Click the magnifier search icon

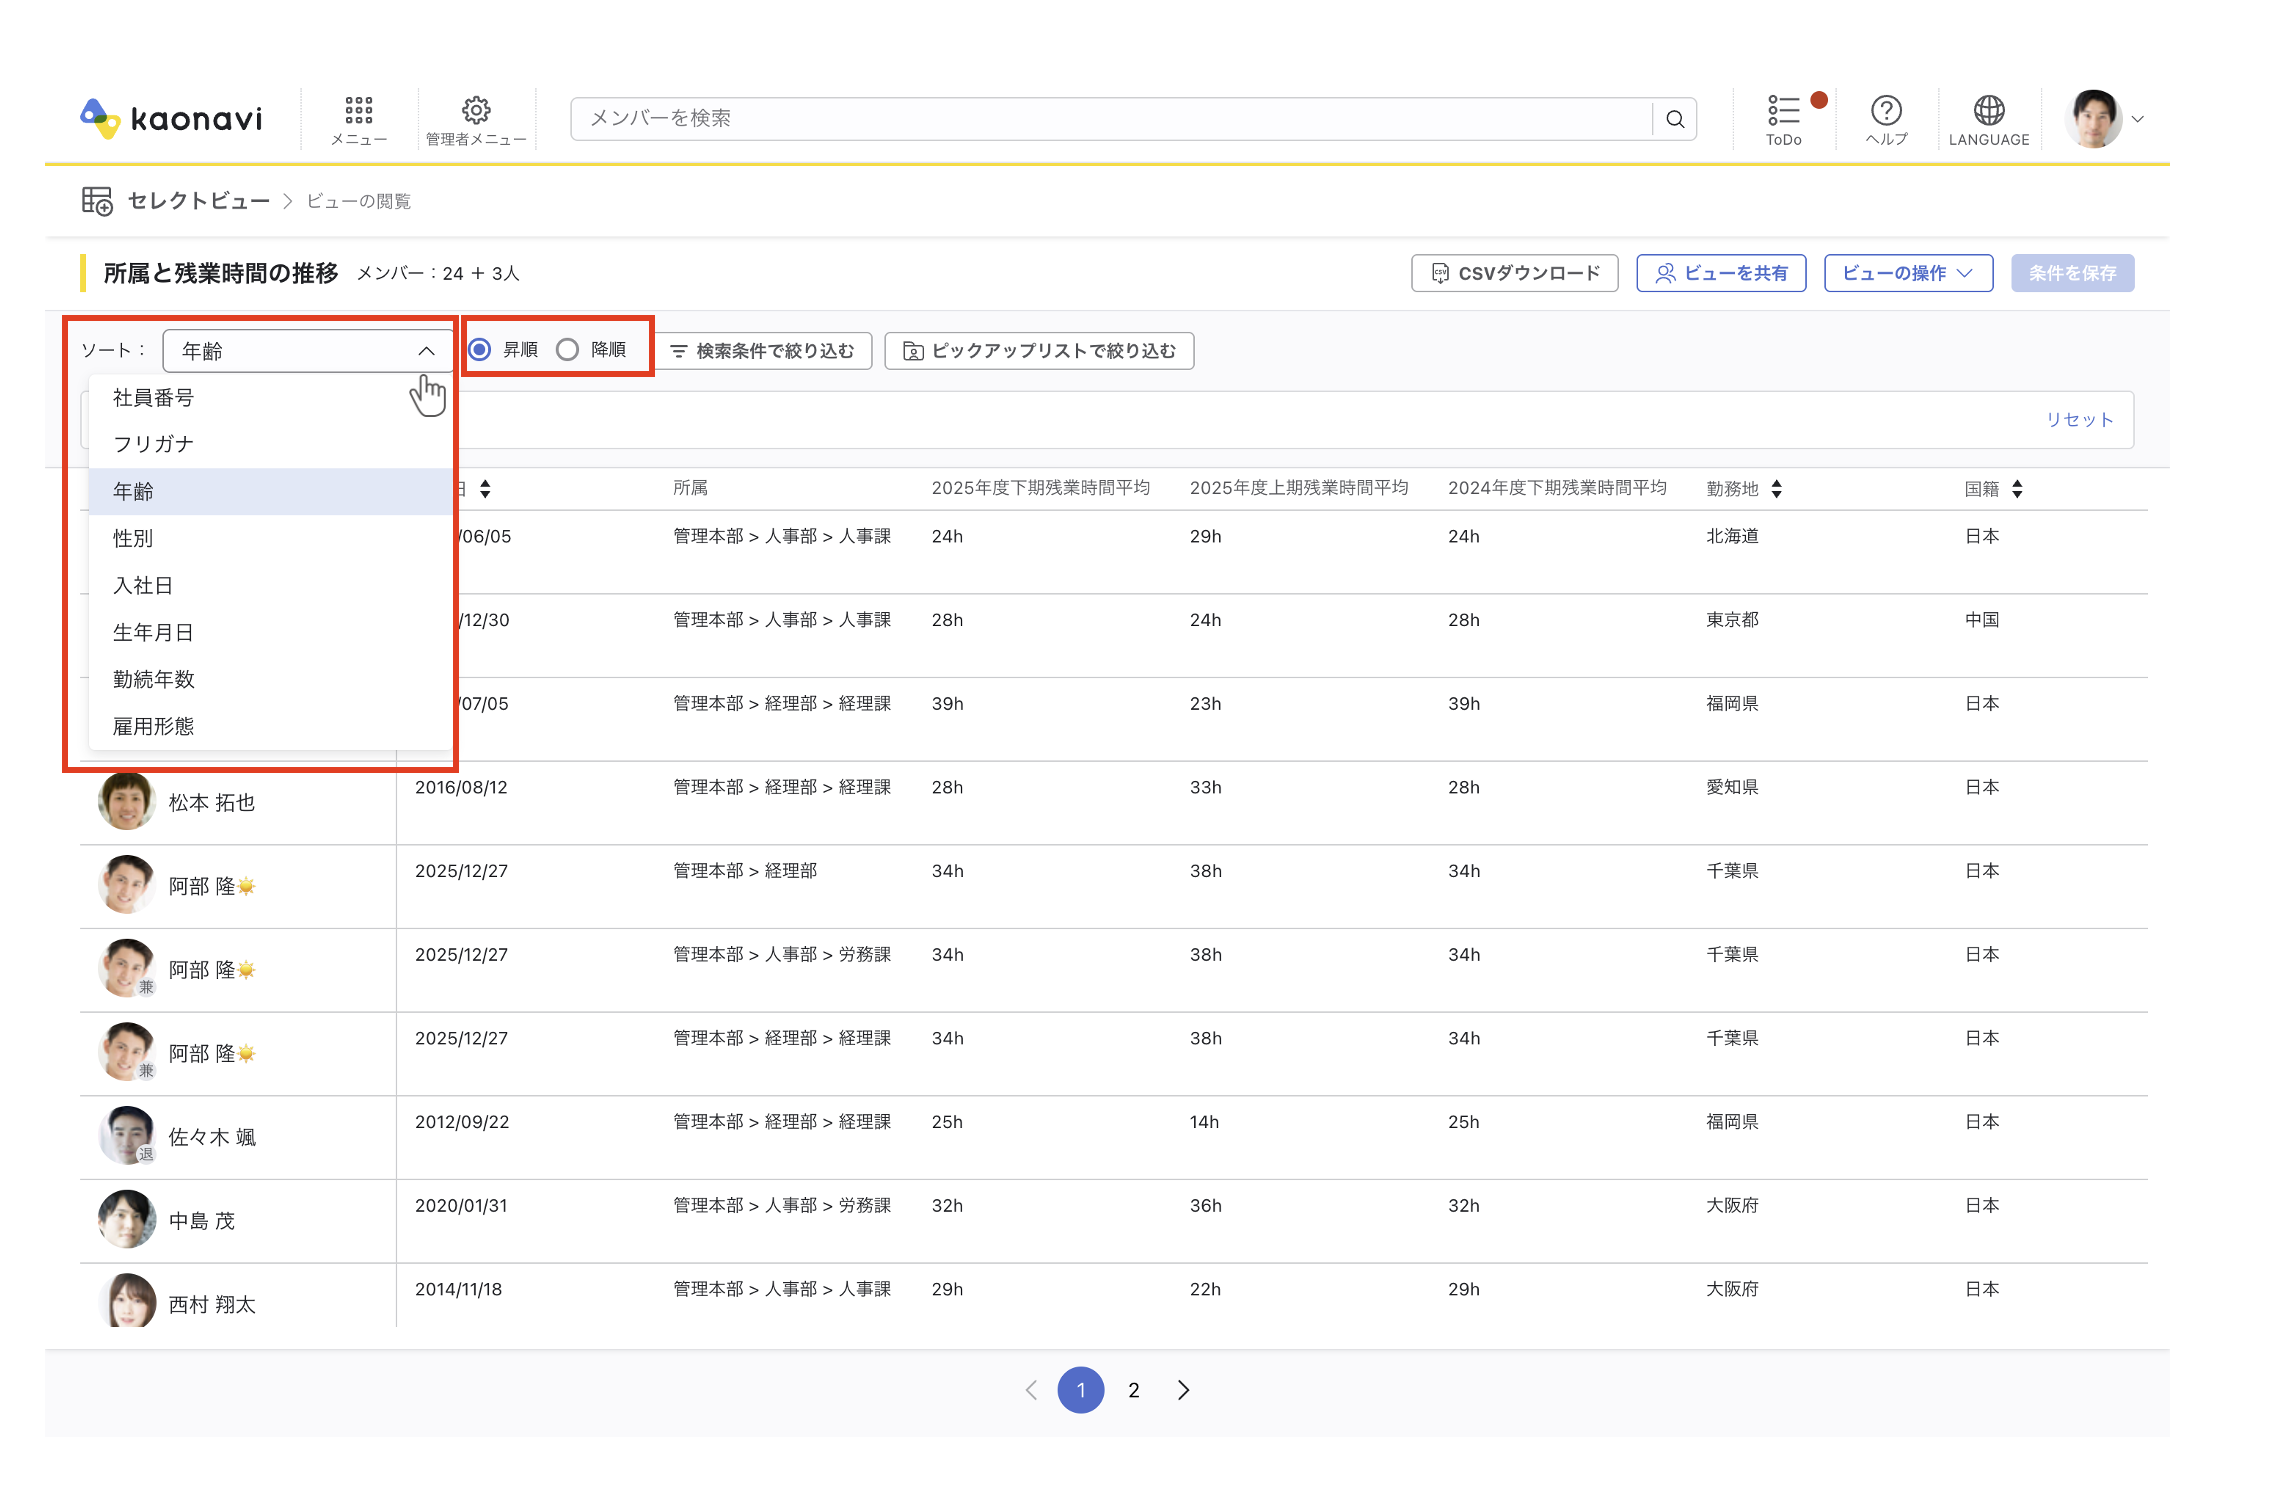pyautogui.click(x=1675, y=119)
